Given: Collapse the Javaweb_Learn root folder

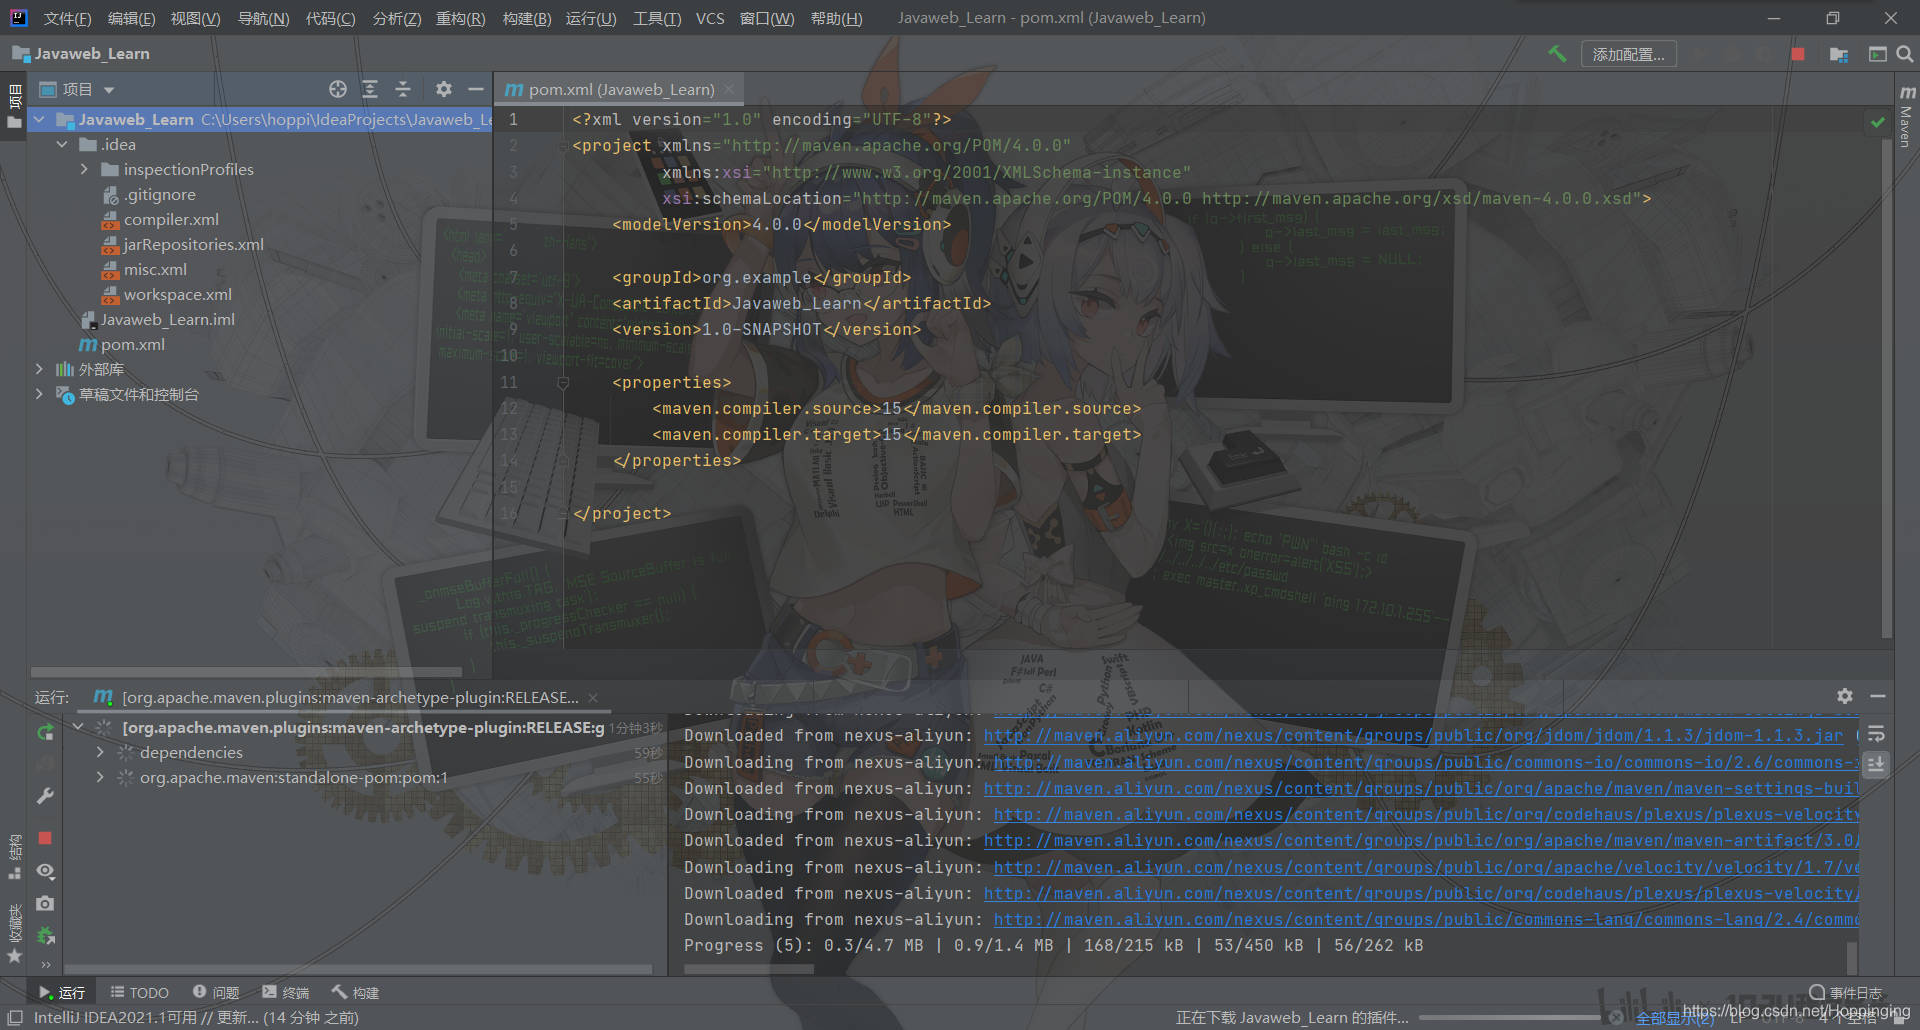Looking at the screenshot, I should pyautogui.click(x=39, y=119).
